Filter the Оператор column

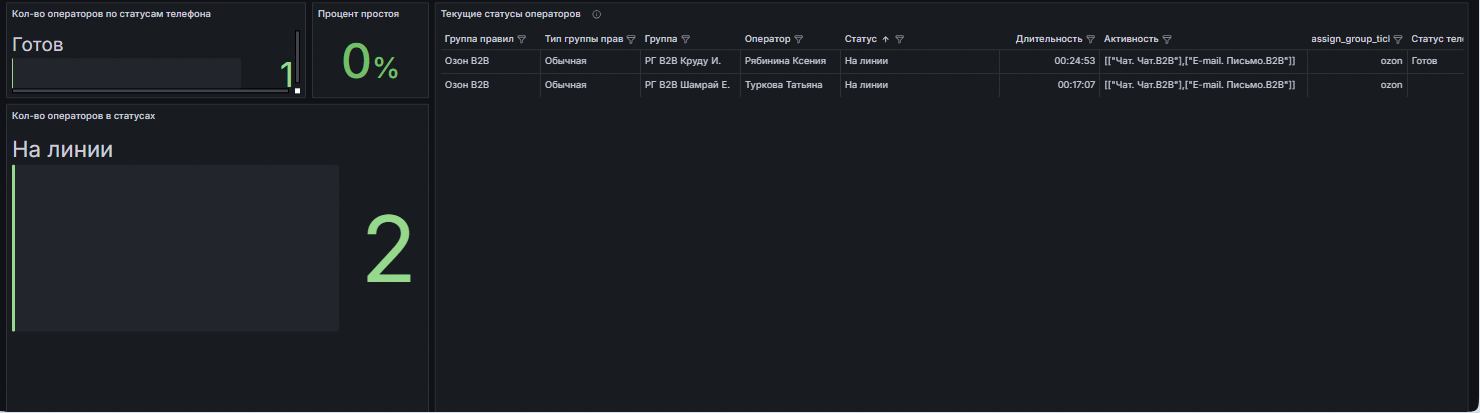point(798,39)
